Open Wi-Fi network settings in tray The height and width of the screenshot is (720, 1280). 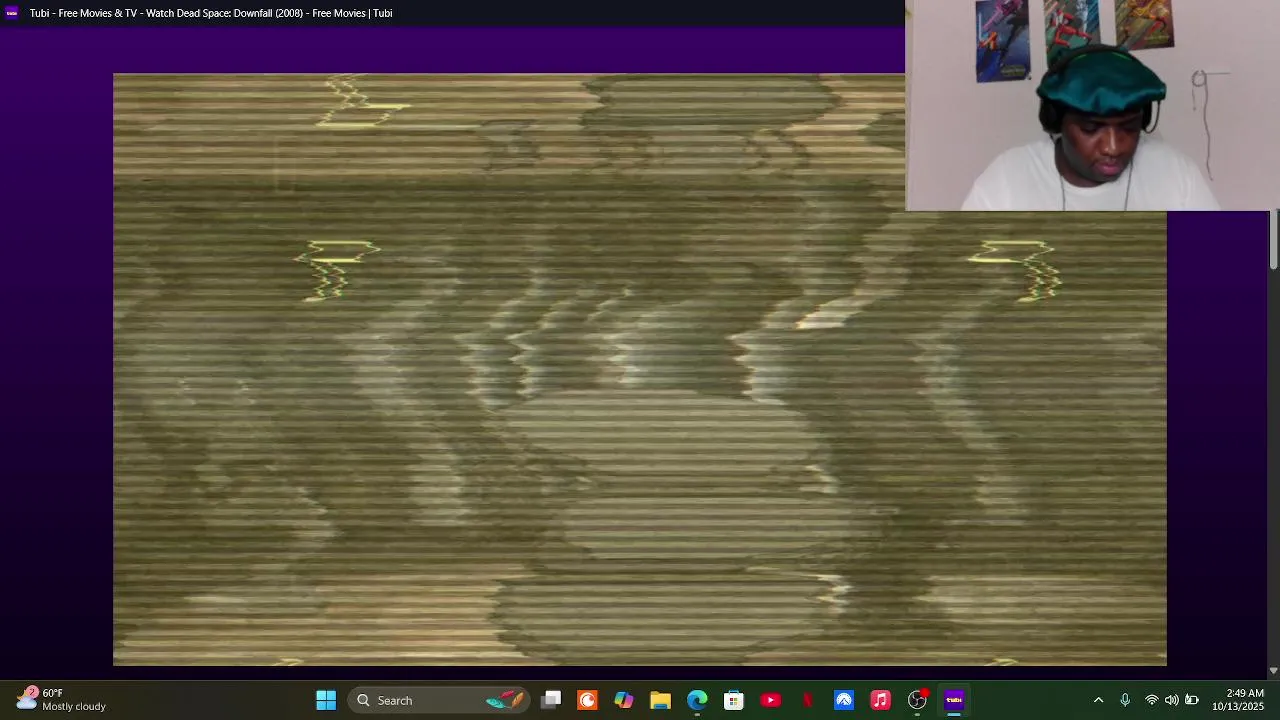[x=1152, y=700]
